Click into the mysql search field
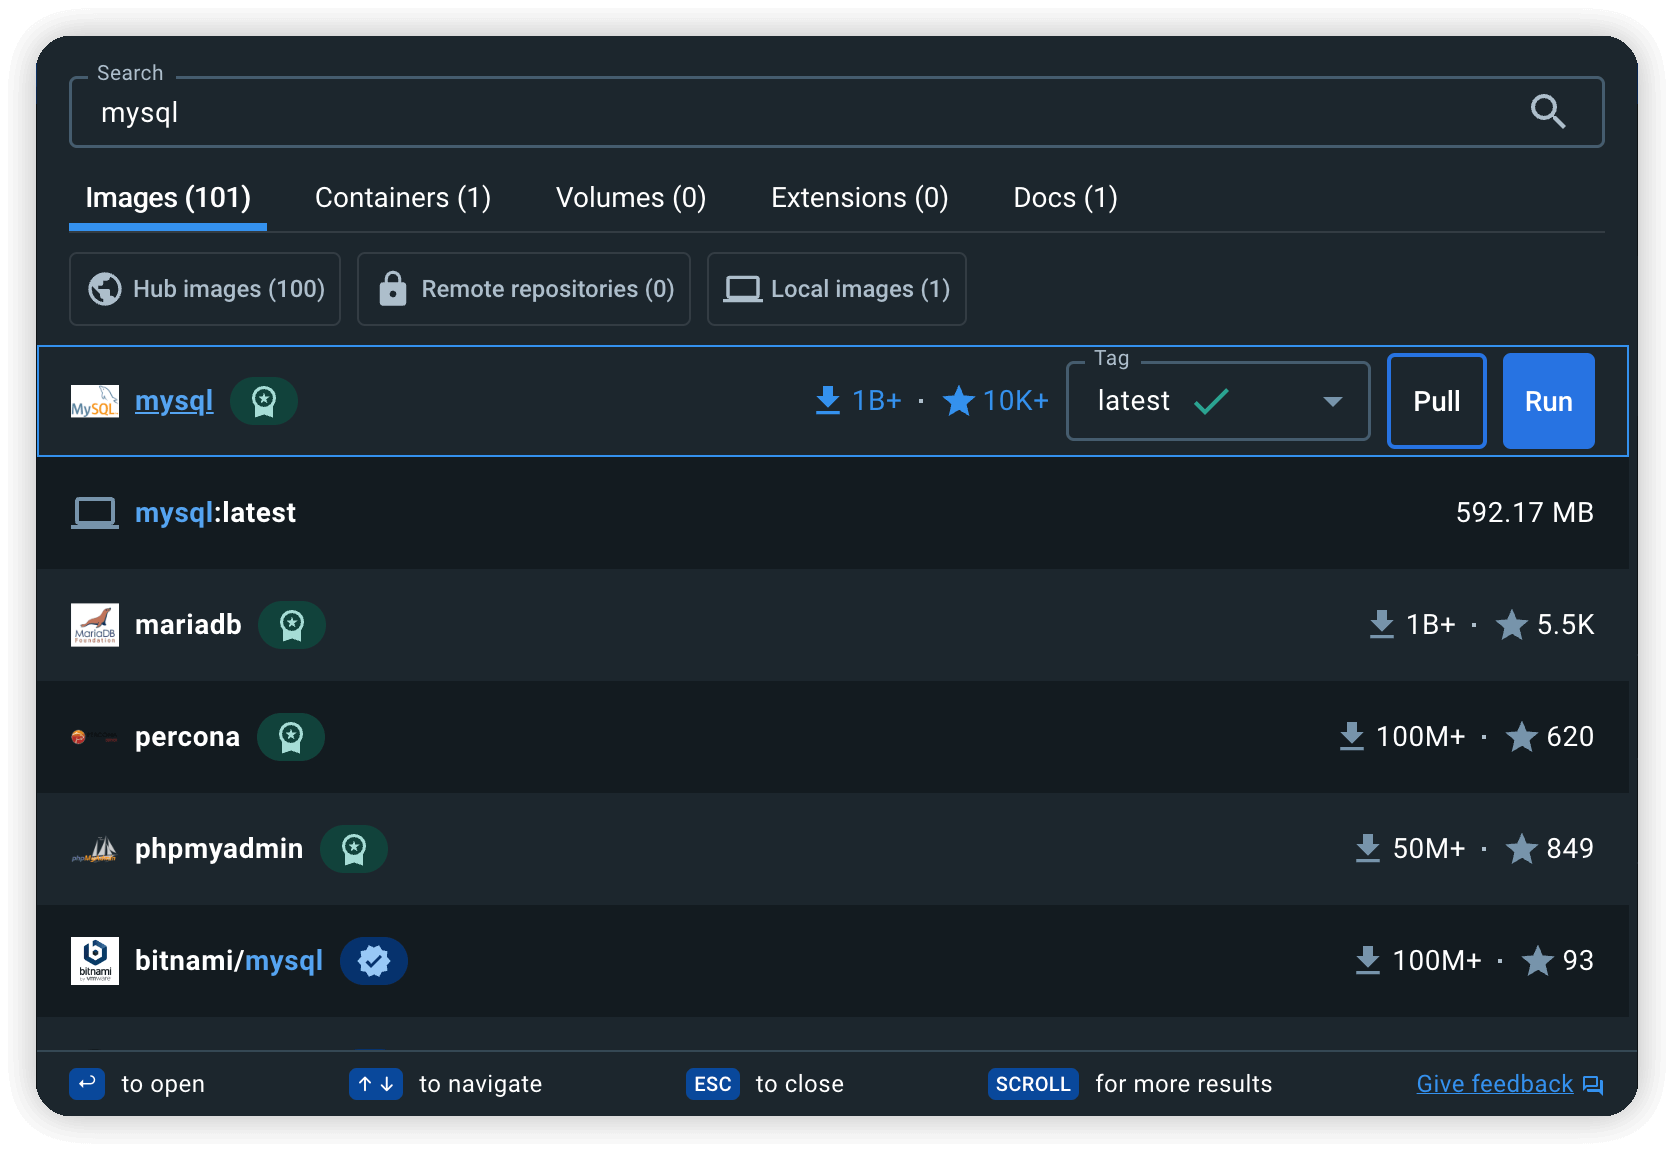Image resolution: width=1674 pixels, height=1152 pixels. coord(836,112)
